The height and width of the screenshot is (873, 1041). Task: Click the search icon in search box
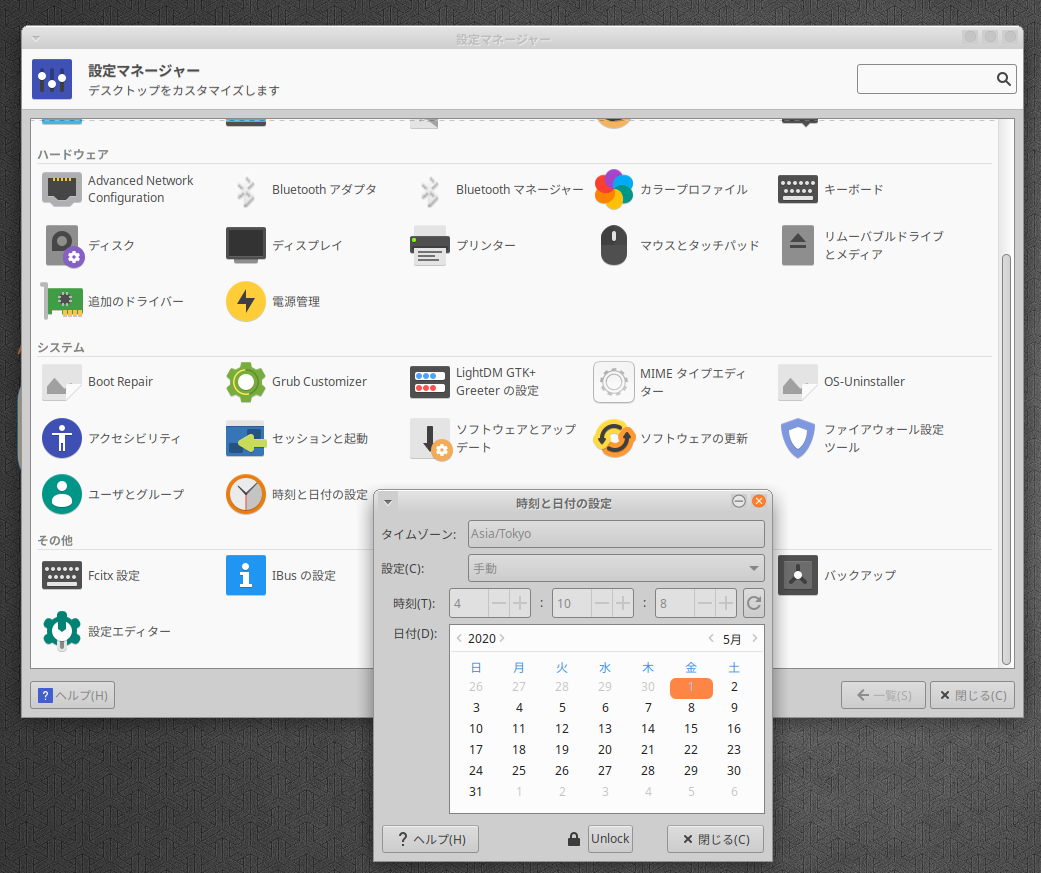(1003, 79)
